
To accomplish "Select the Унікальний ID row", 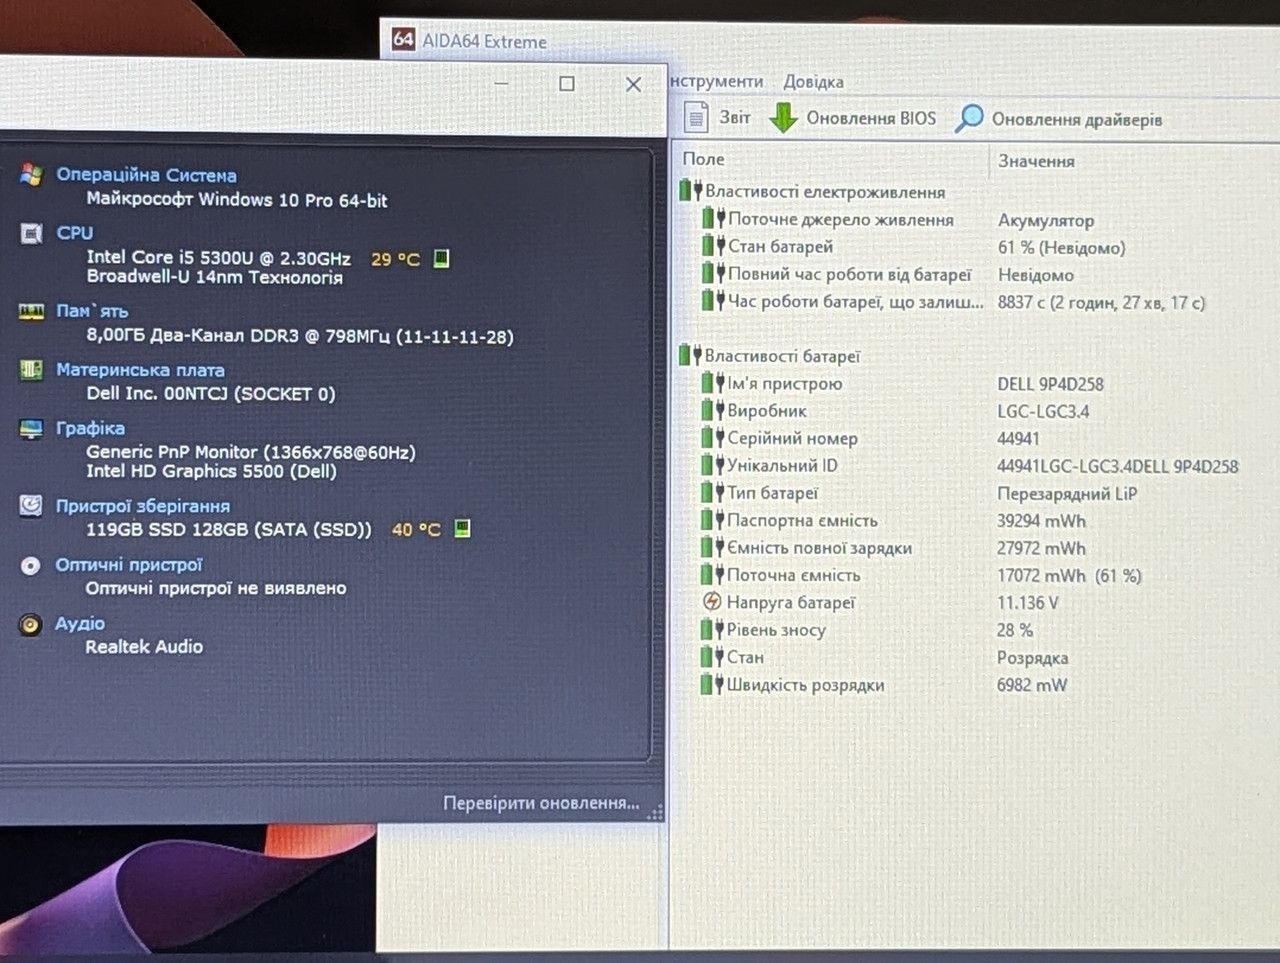I will point(970,465).
